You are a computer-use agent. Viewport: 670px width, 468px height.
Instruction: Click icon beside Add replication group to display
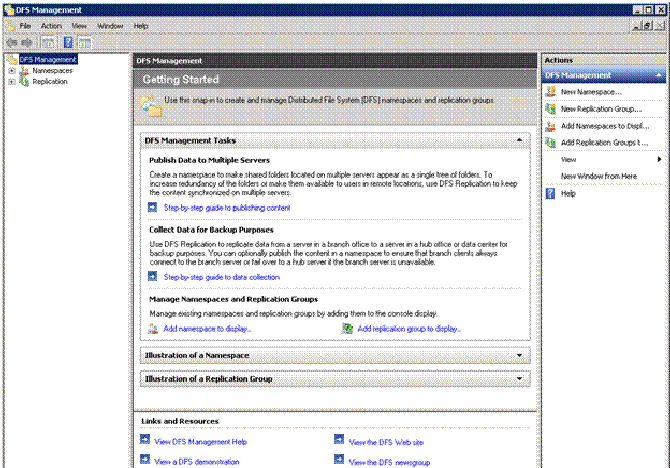(x=347, y=328)
